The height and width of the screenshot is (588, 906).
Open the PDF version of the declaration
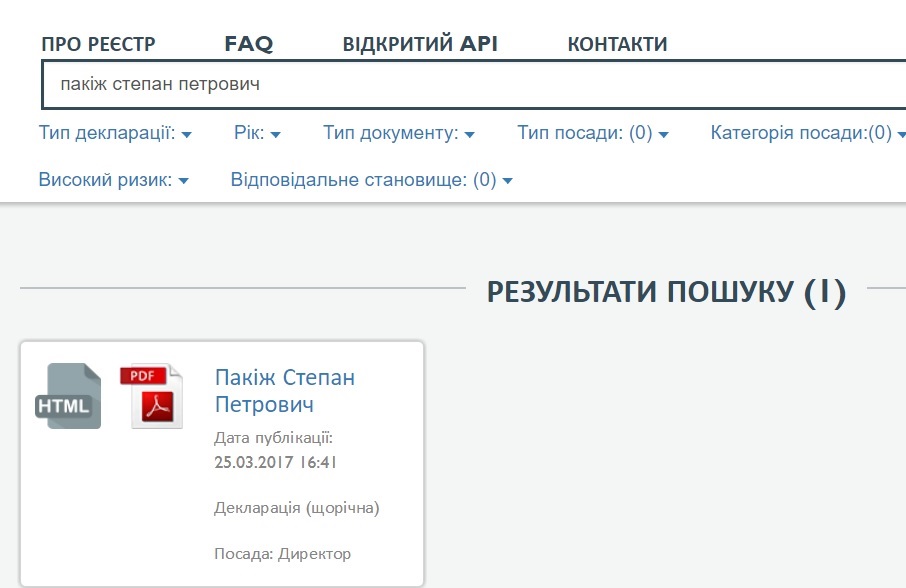[151, 396]
